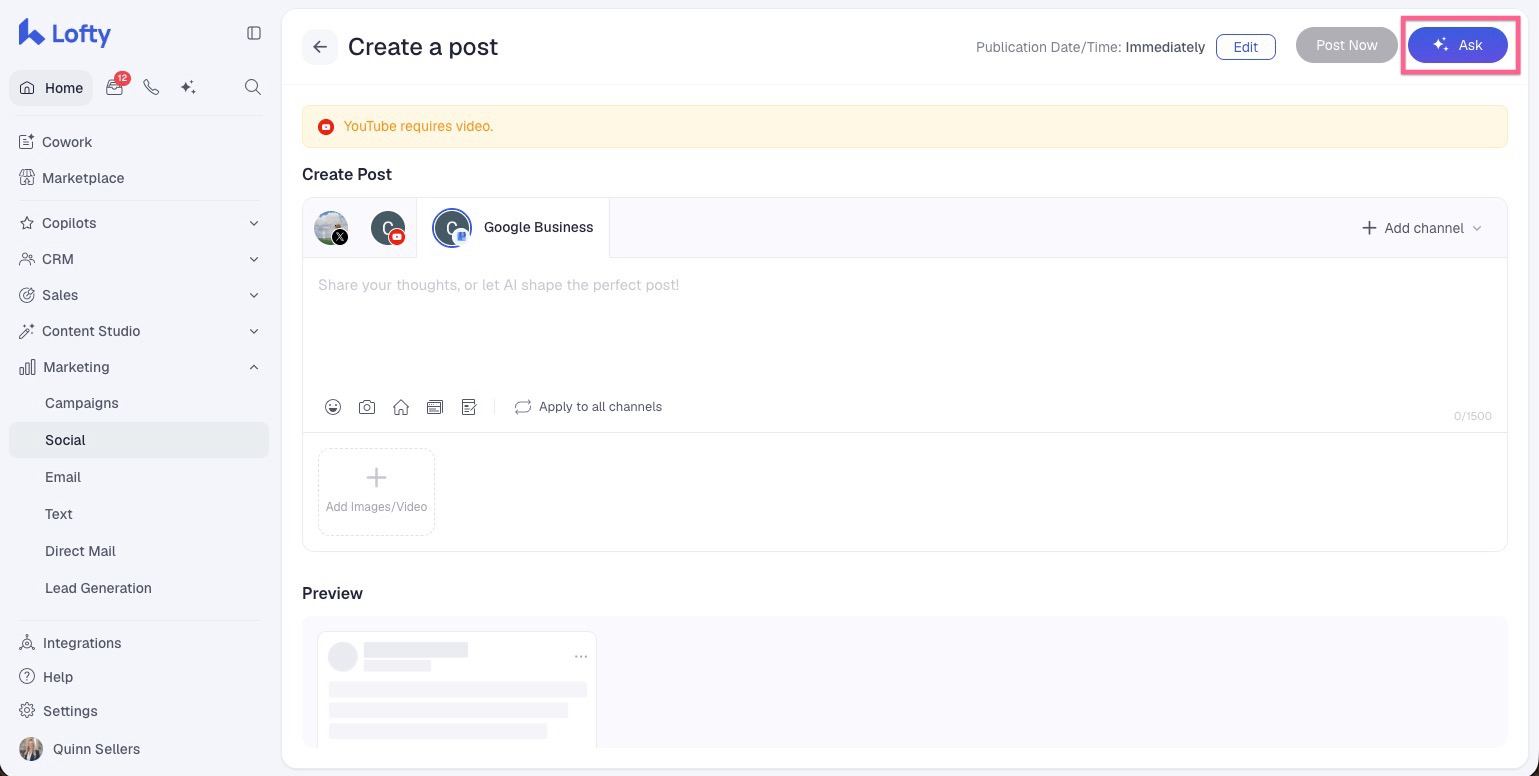Go to the Home tab
This screenshot has width=1539, height=776.
pyautogui.click(x=51, y=88)
